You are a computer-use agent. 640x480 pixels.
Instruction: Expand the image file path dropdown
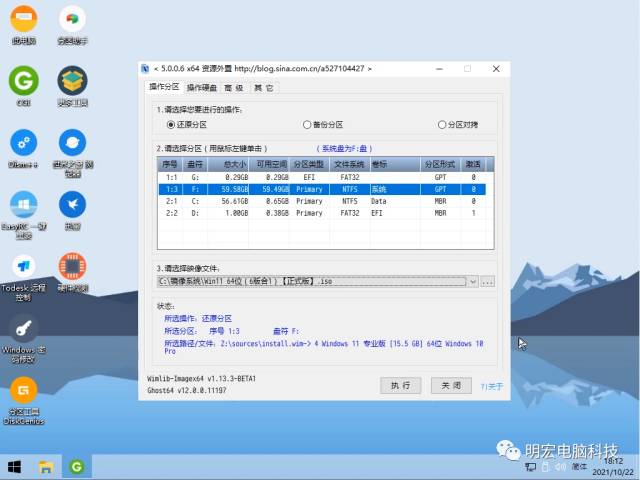pyautogui.click(x=473, y=281)
